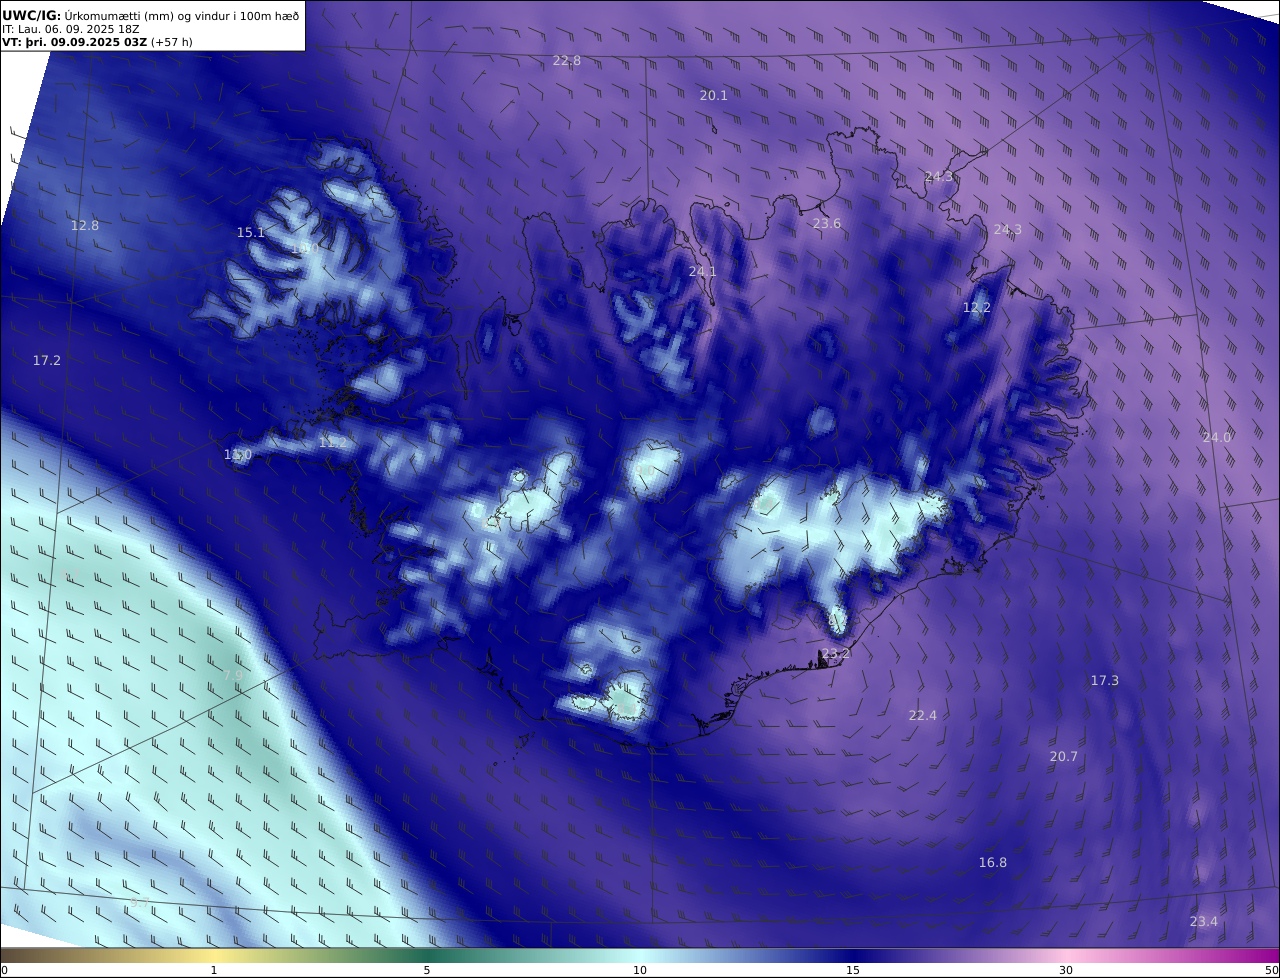Click the 12.2 value label
This screenshot has width=1280, height=978.
pyautogui.click(x=977, y=308)
